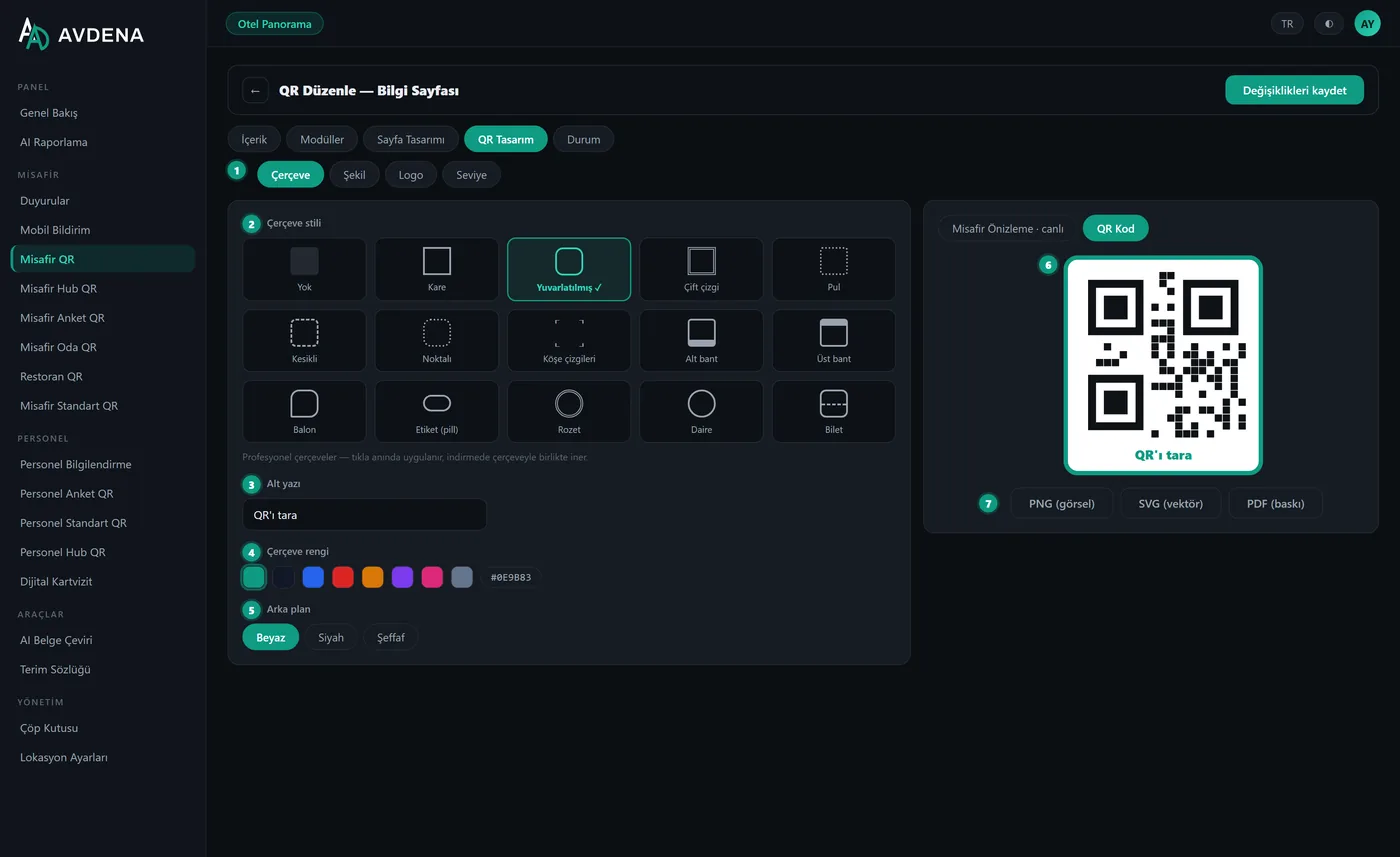This screenshot has height=857, width=1400.
Task: Switch to the Logo sub-tab
Action: coord(411,174)
